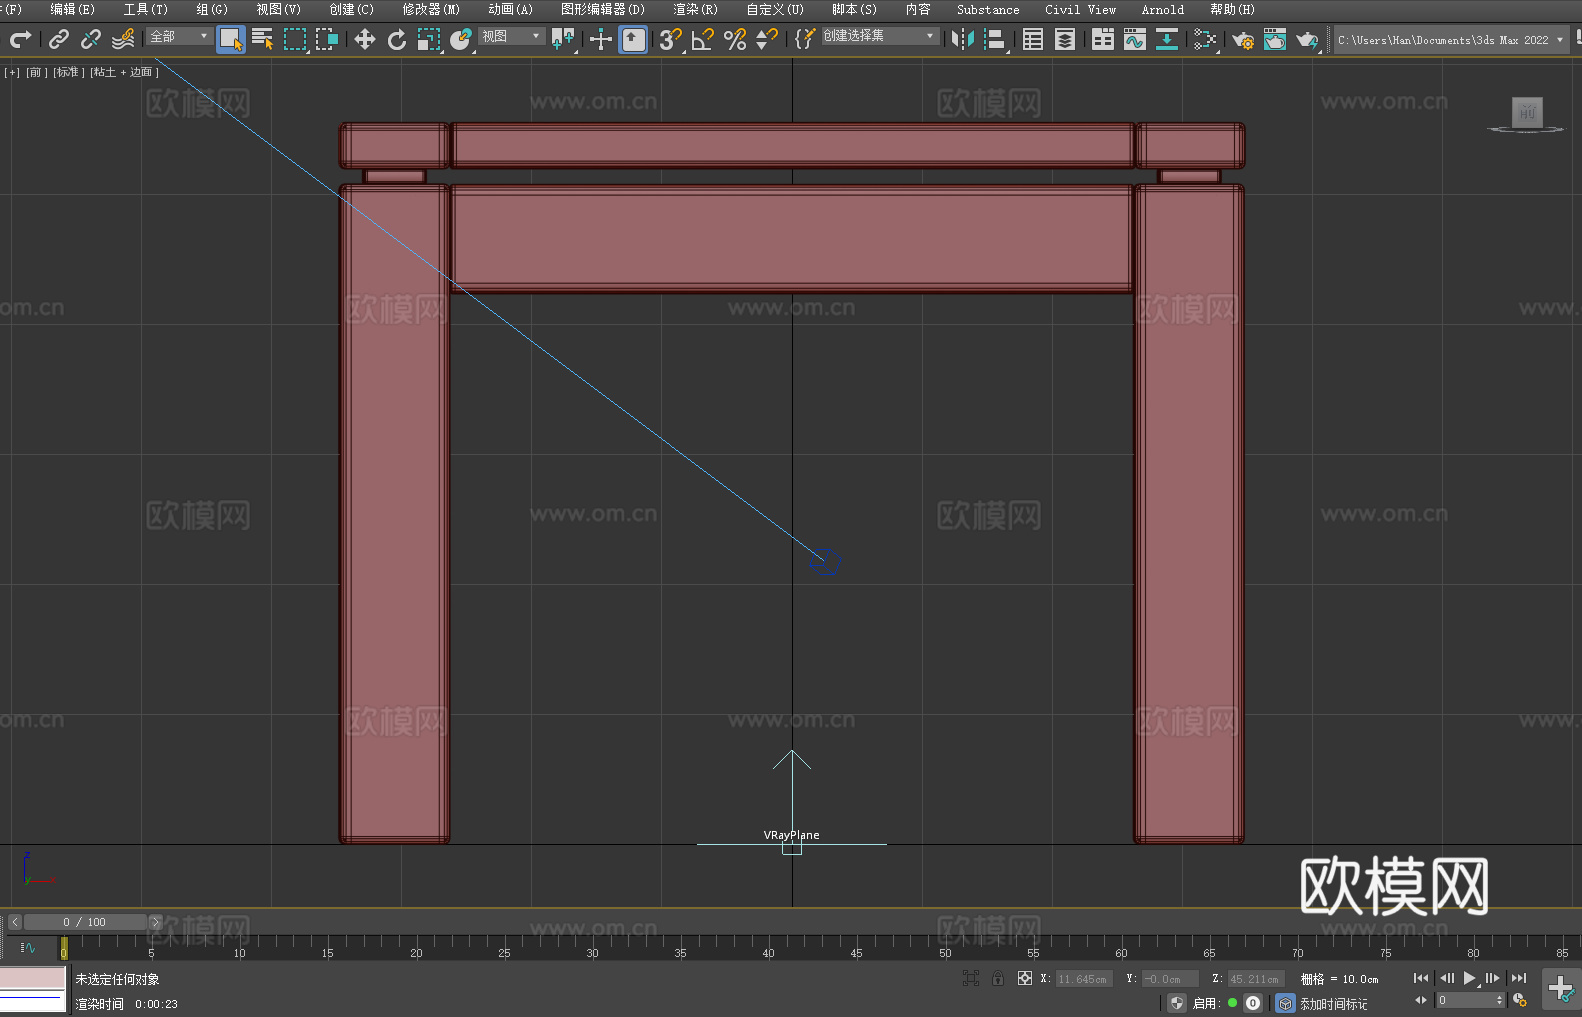Click the Z coordinate field

coord(1256,979)
